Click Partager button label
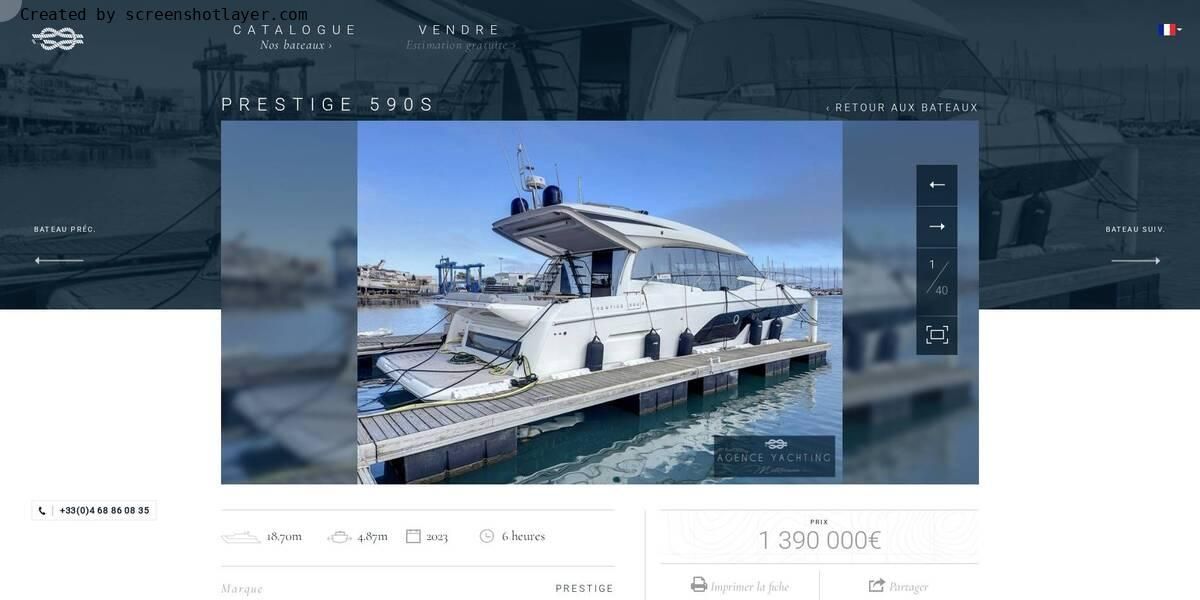 pyautogui.click(x=908, y=587)
